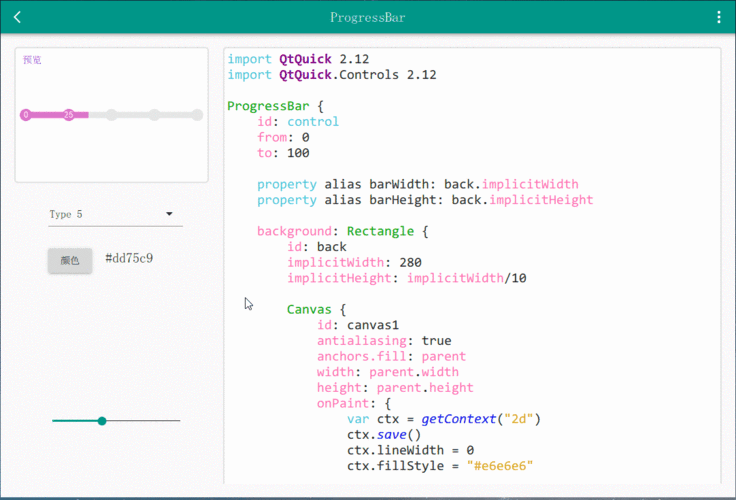
Task: Click the getContext("2d") code line
Action: 444,419
